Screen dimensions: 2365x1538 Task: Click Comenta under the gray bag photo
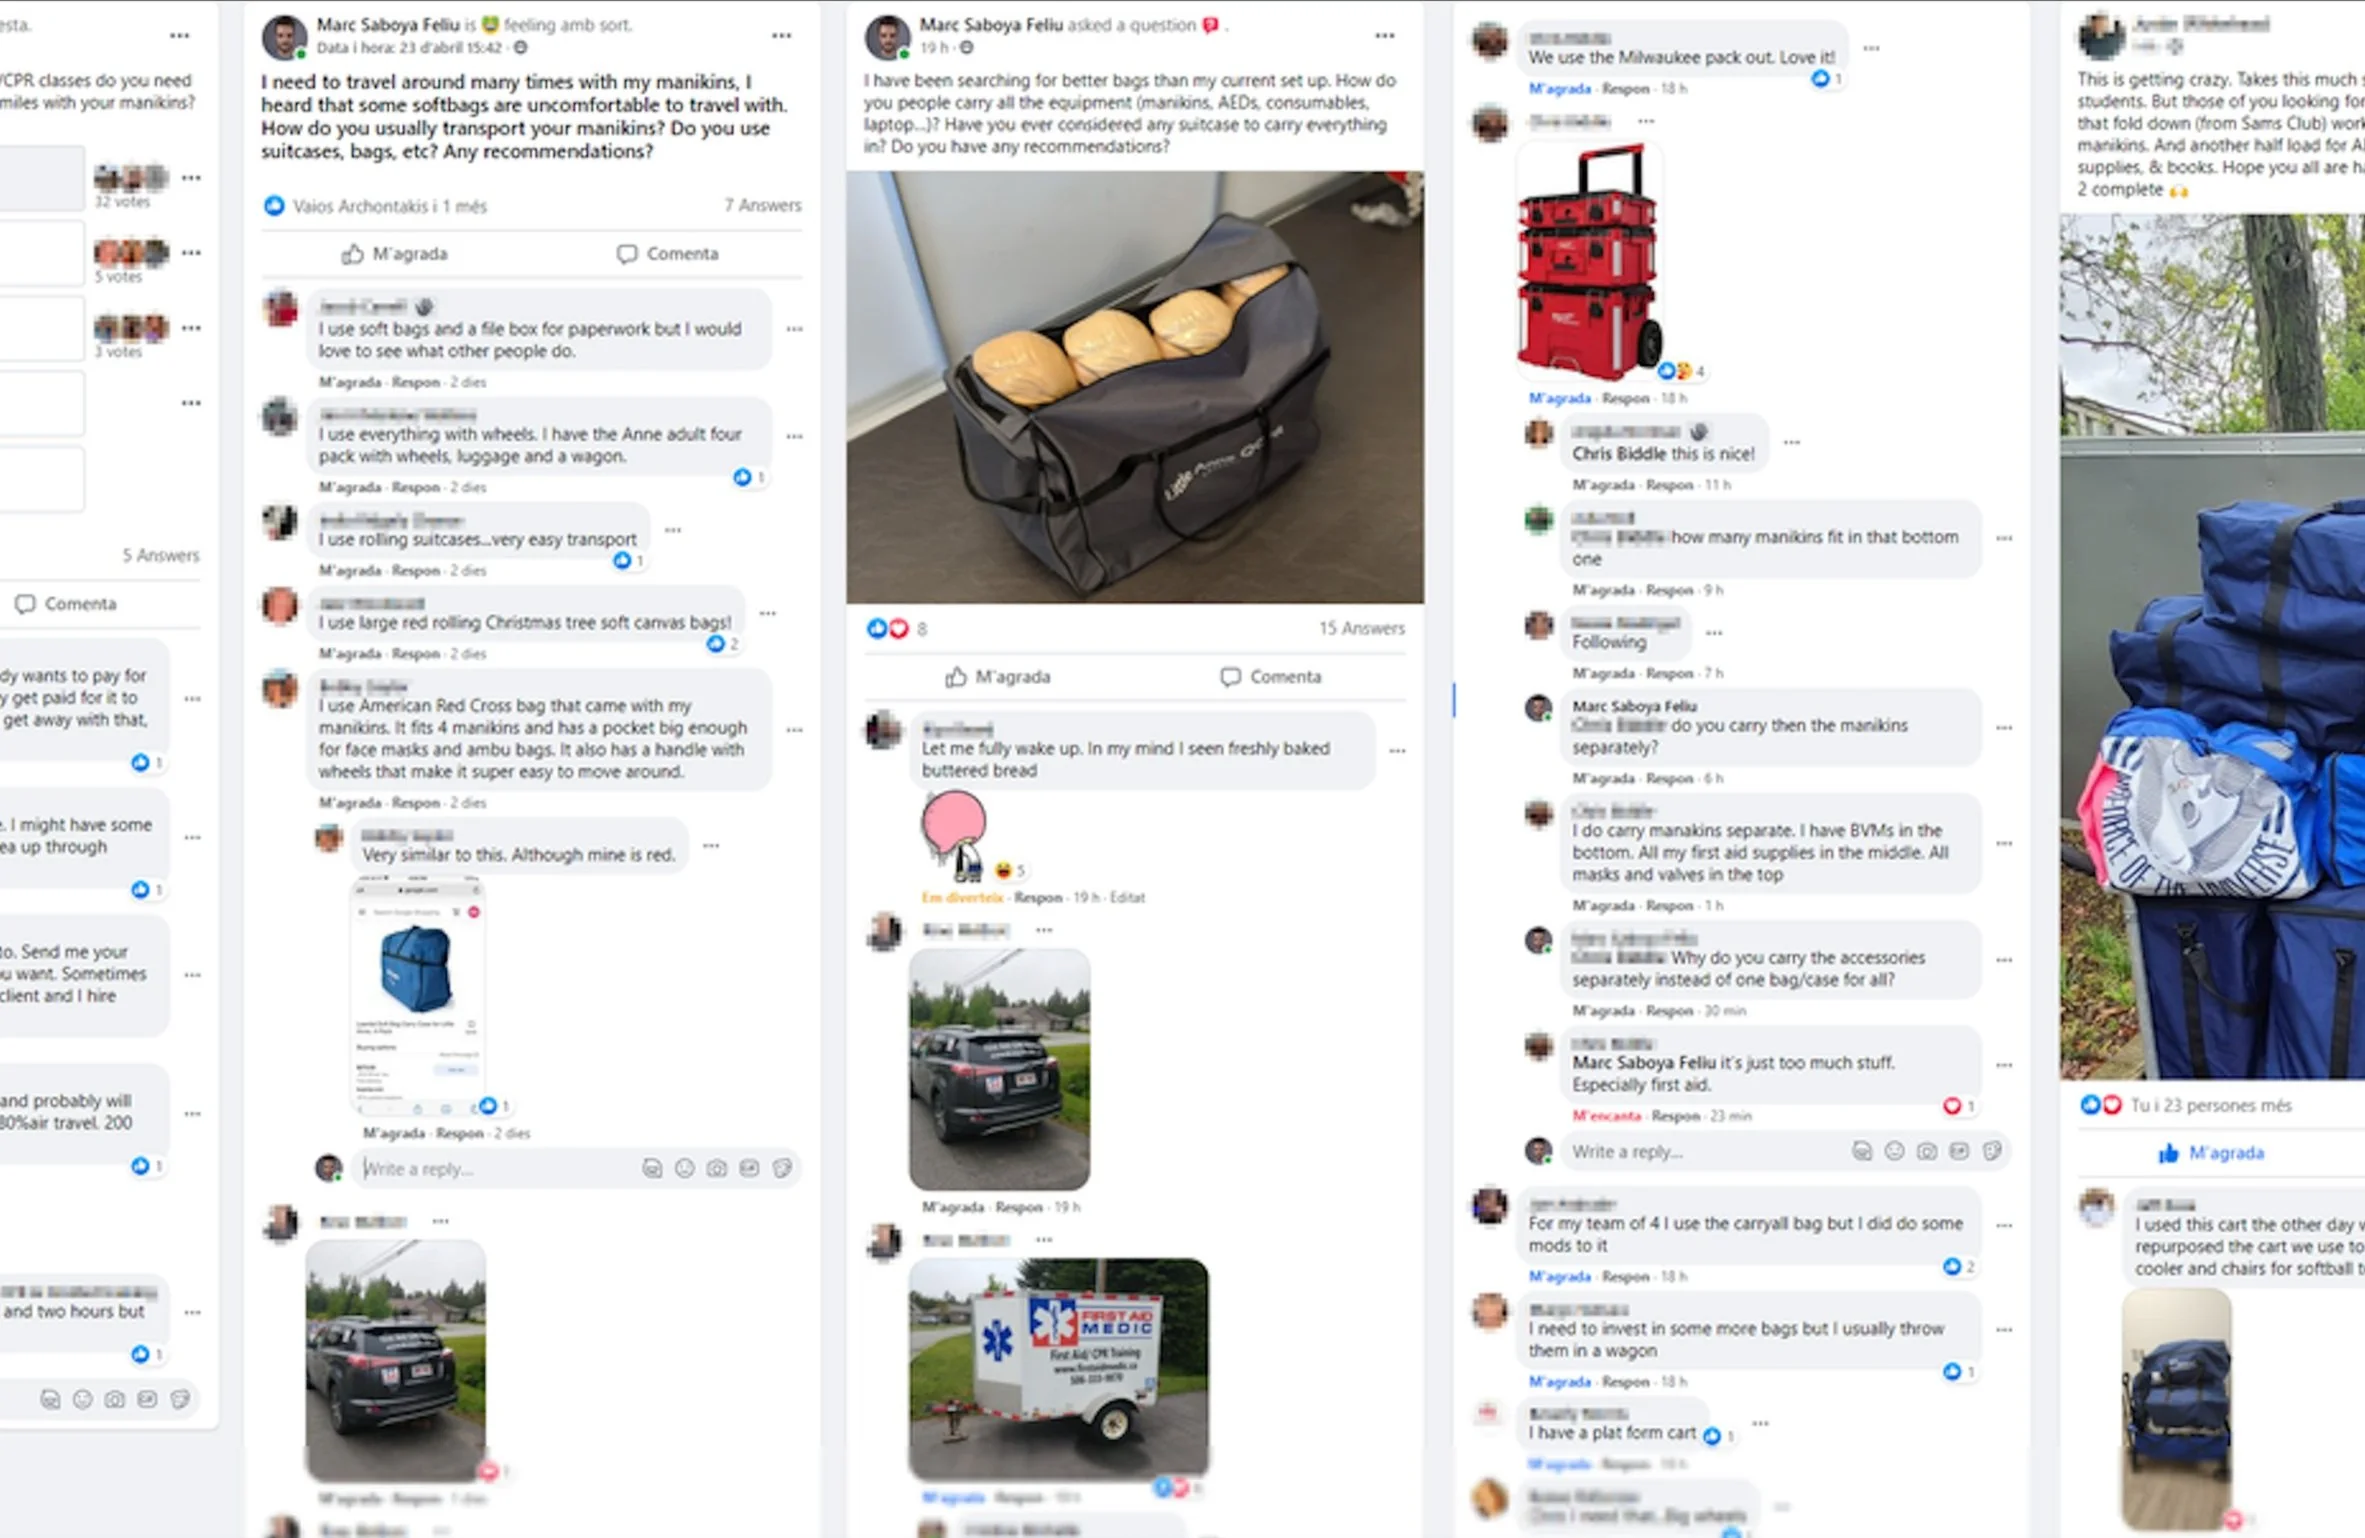[x=1271, y=677]
